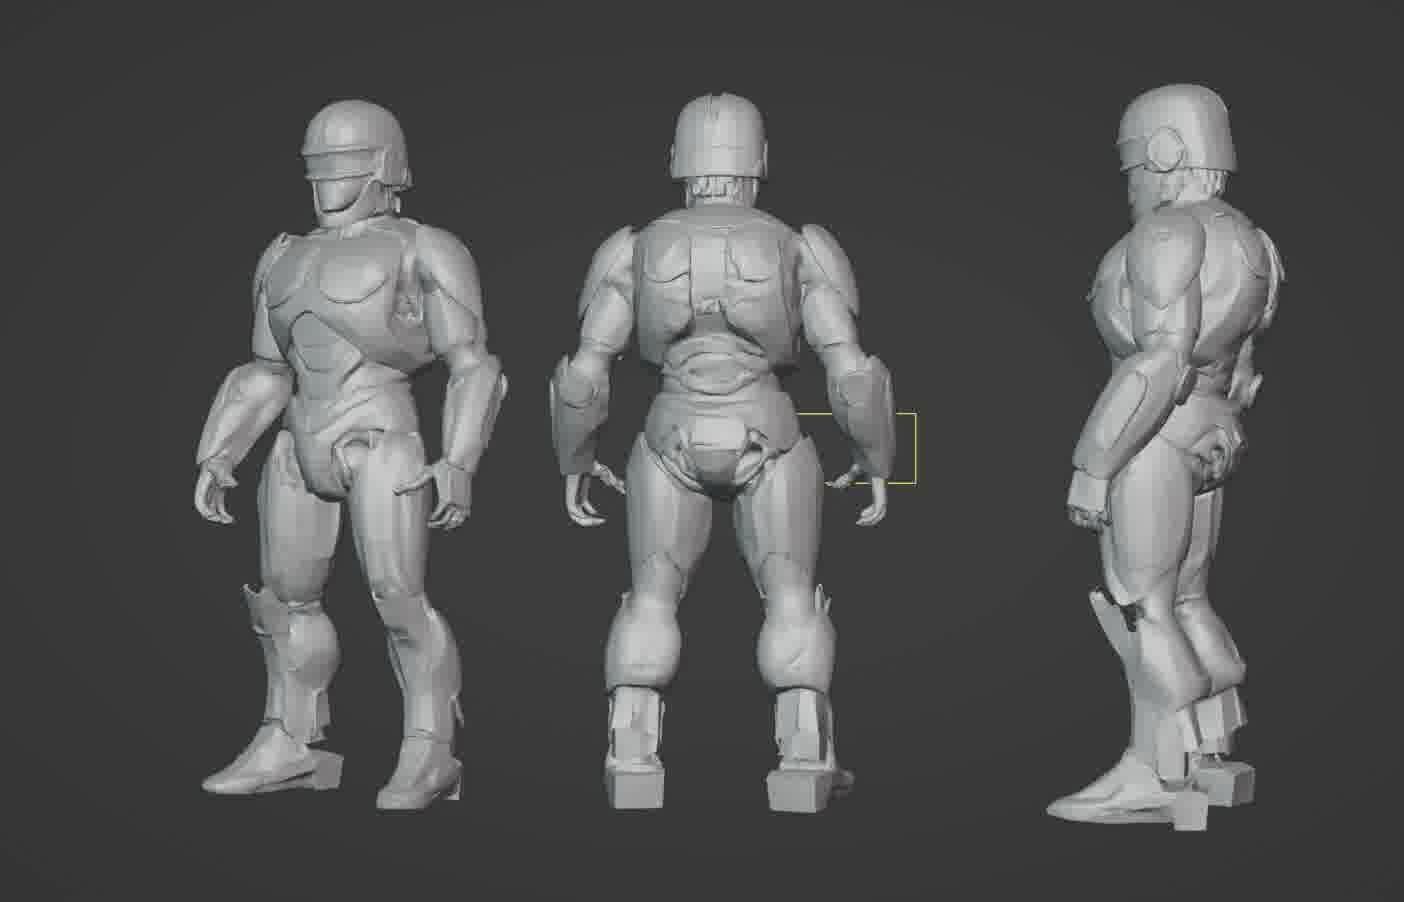Click the helmet of the back-view figure
The width and height of the screenshot is (1404, 902).
pyautogui.click(x=722, y=135)
